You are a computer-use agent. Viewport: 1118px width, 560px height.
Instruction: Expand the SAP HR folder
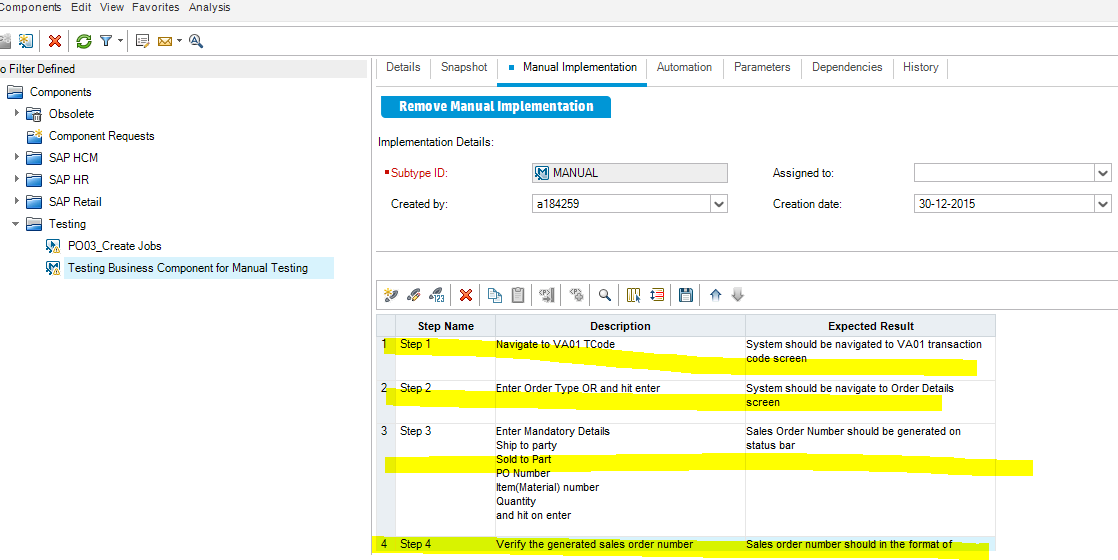17,178
